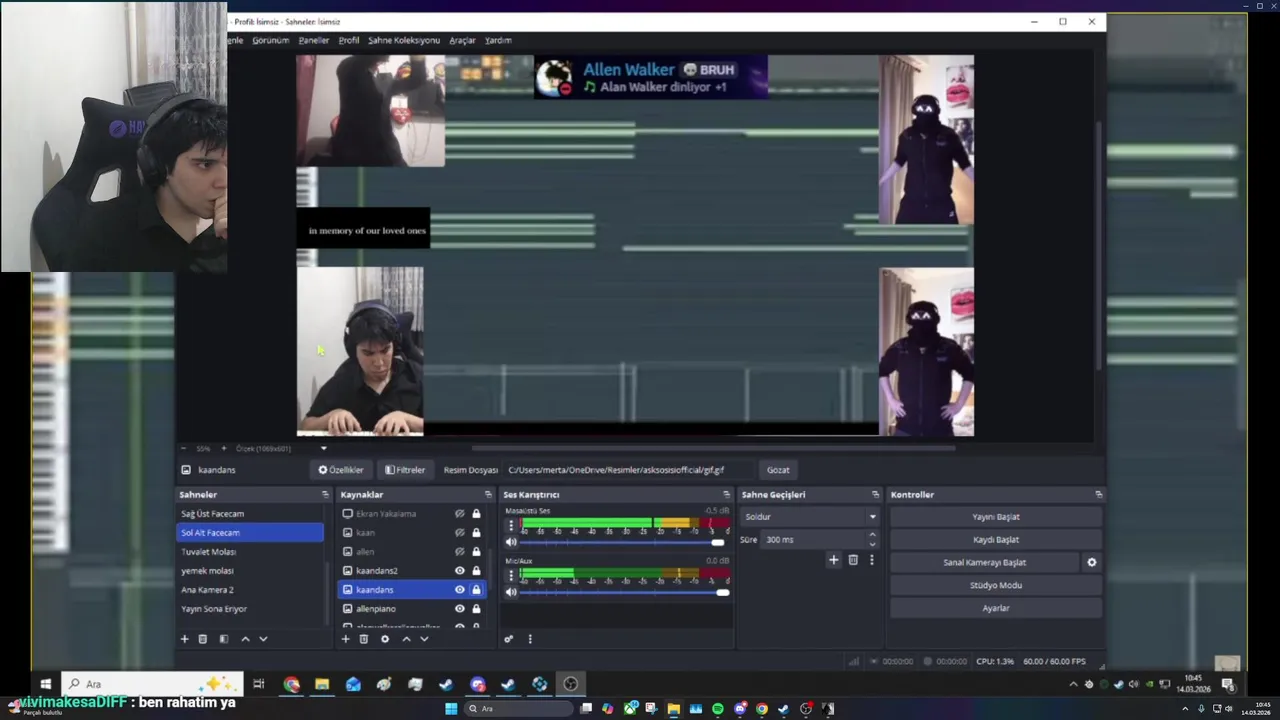Undock the Sahne Geçişleri panel
The height and width of the screenshot is (720, 1280).
875,495
